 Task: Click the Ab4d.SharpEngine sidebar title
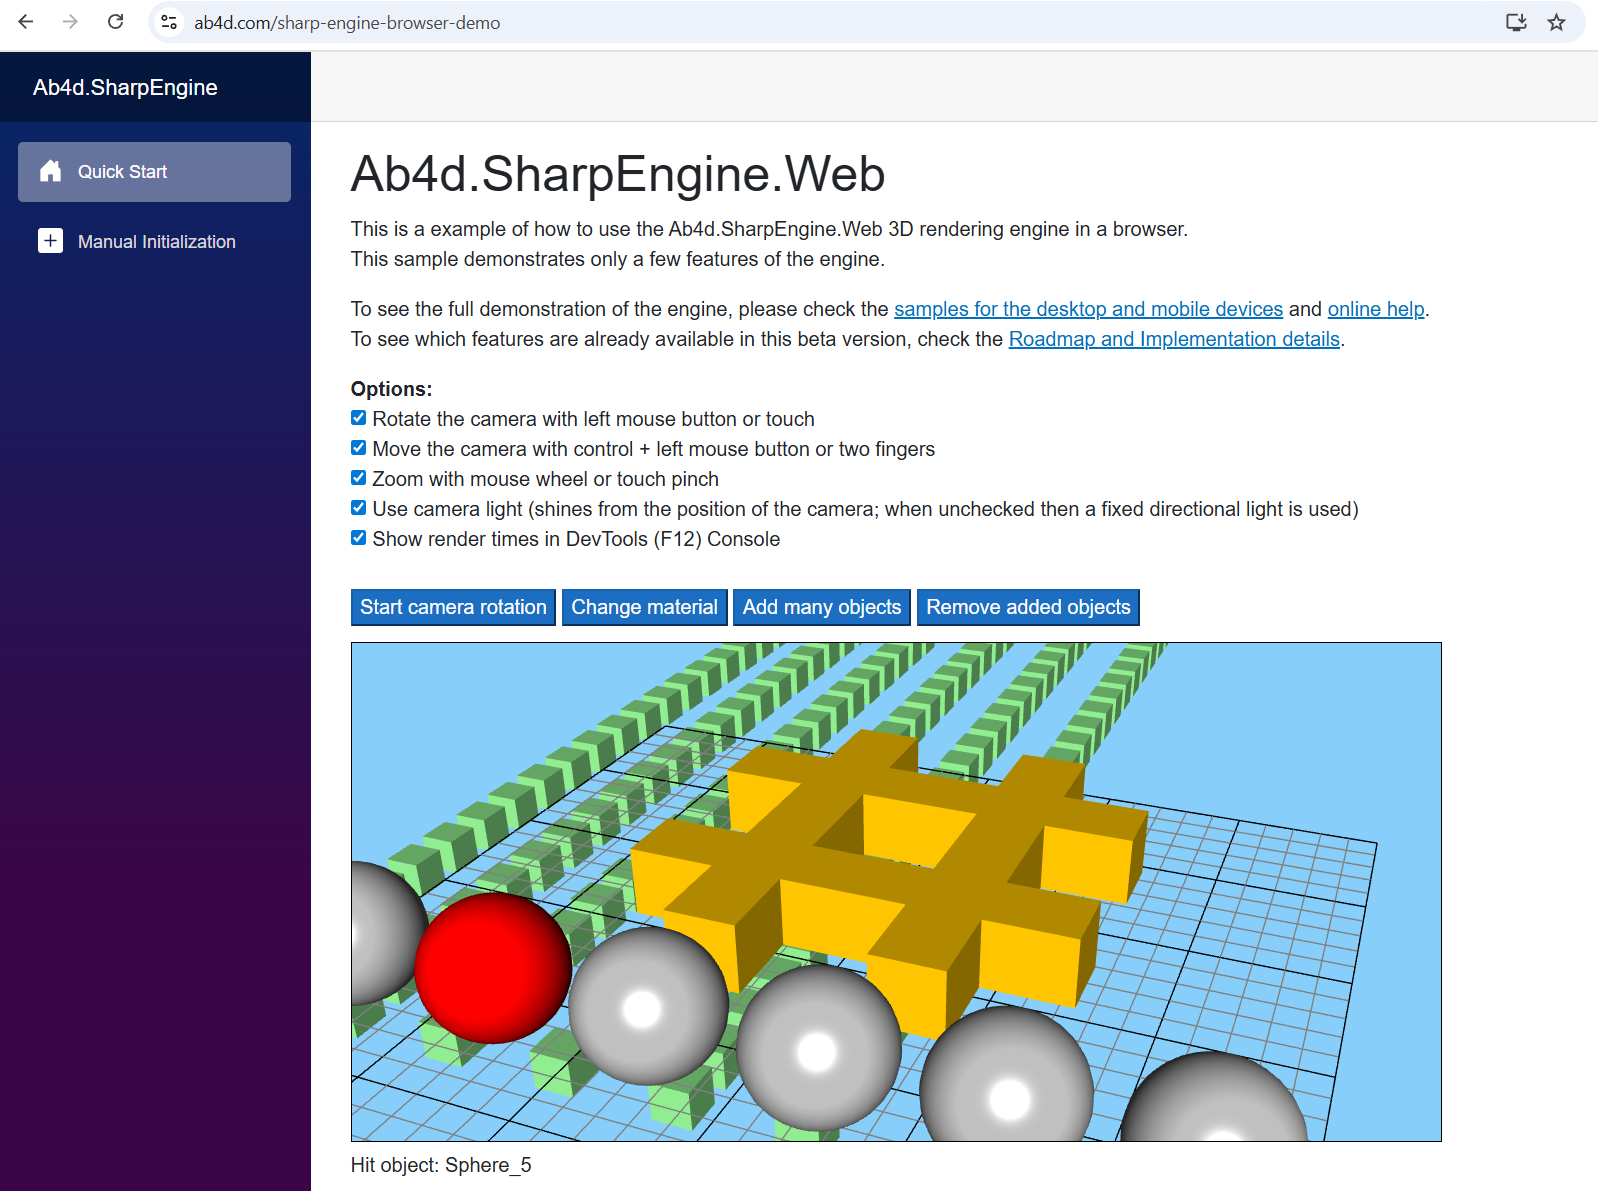[125, 87]
